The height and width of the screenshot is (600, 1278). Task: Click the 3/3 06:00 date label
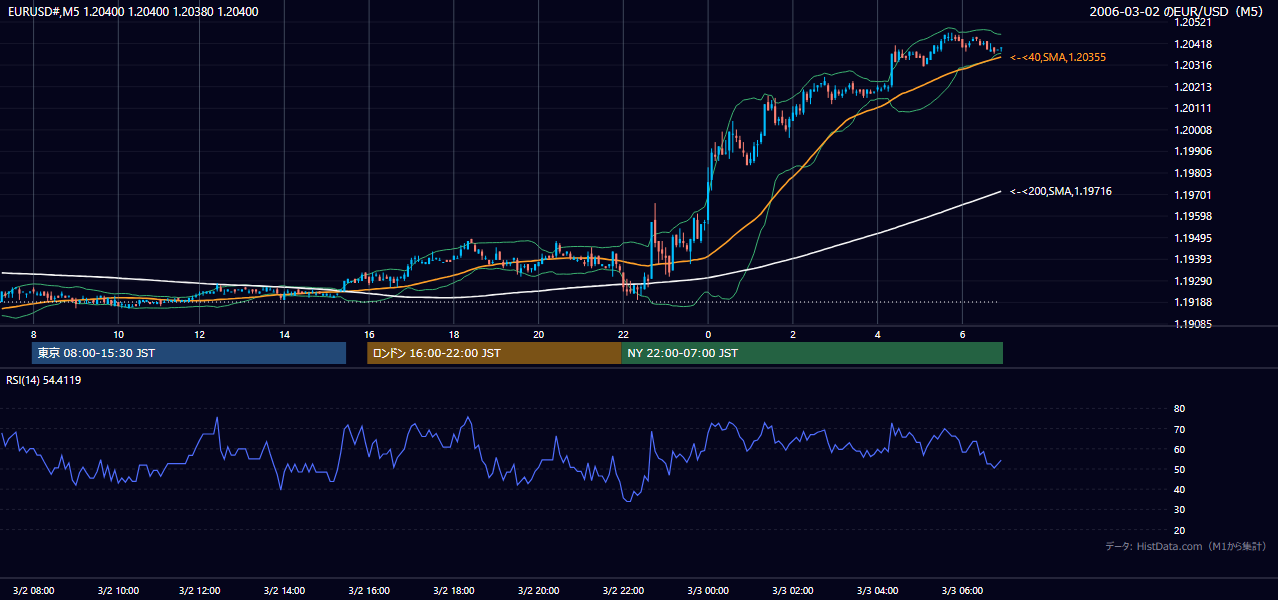tap(962, 590)
